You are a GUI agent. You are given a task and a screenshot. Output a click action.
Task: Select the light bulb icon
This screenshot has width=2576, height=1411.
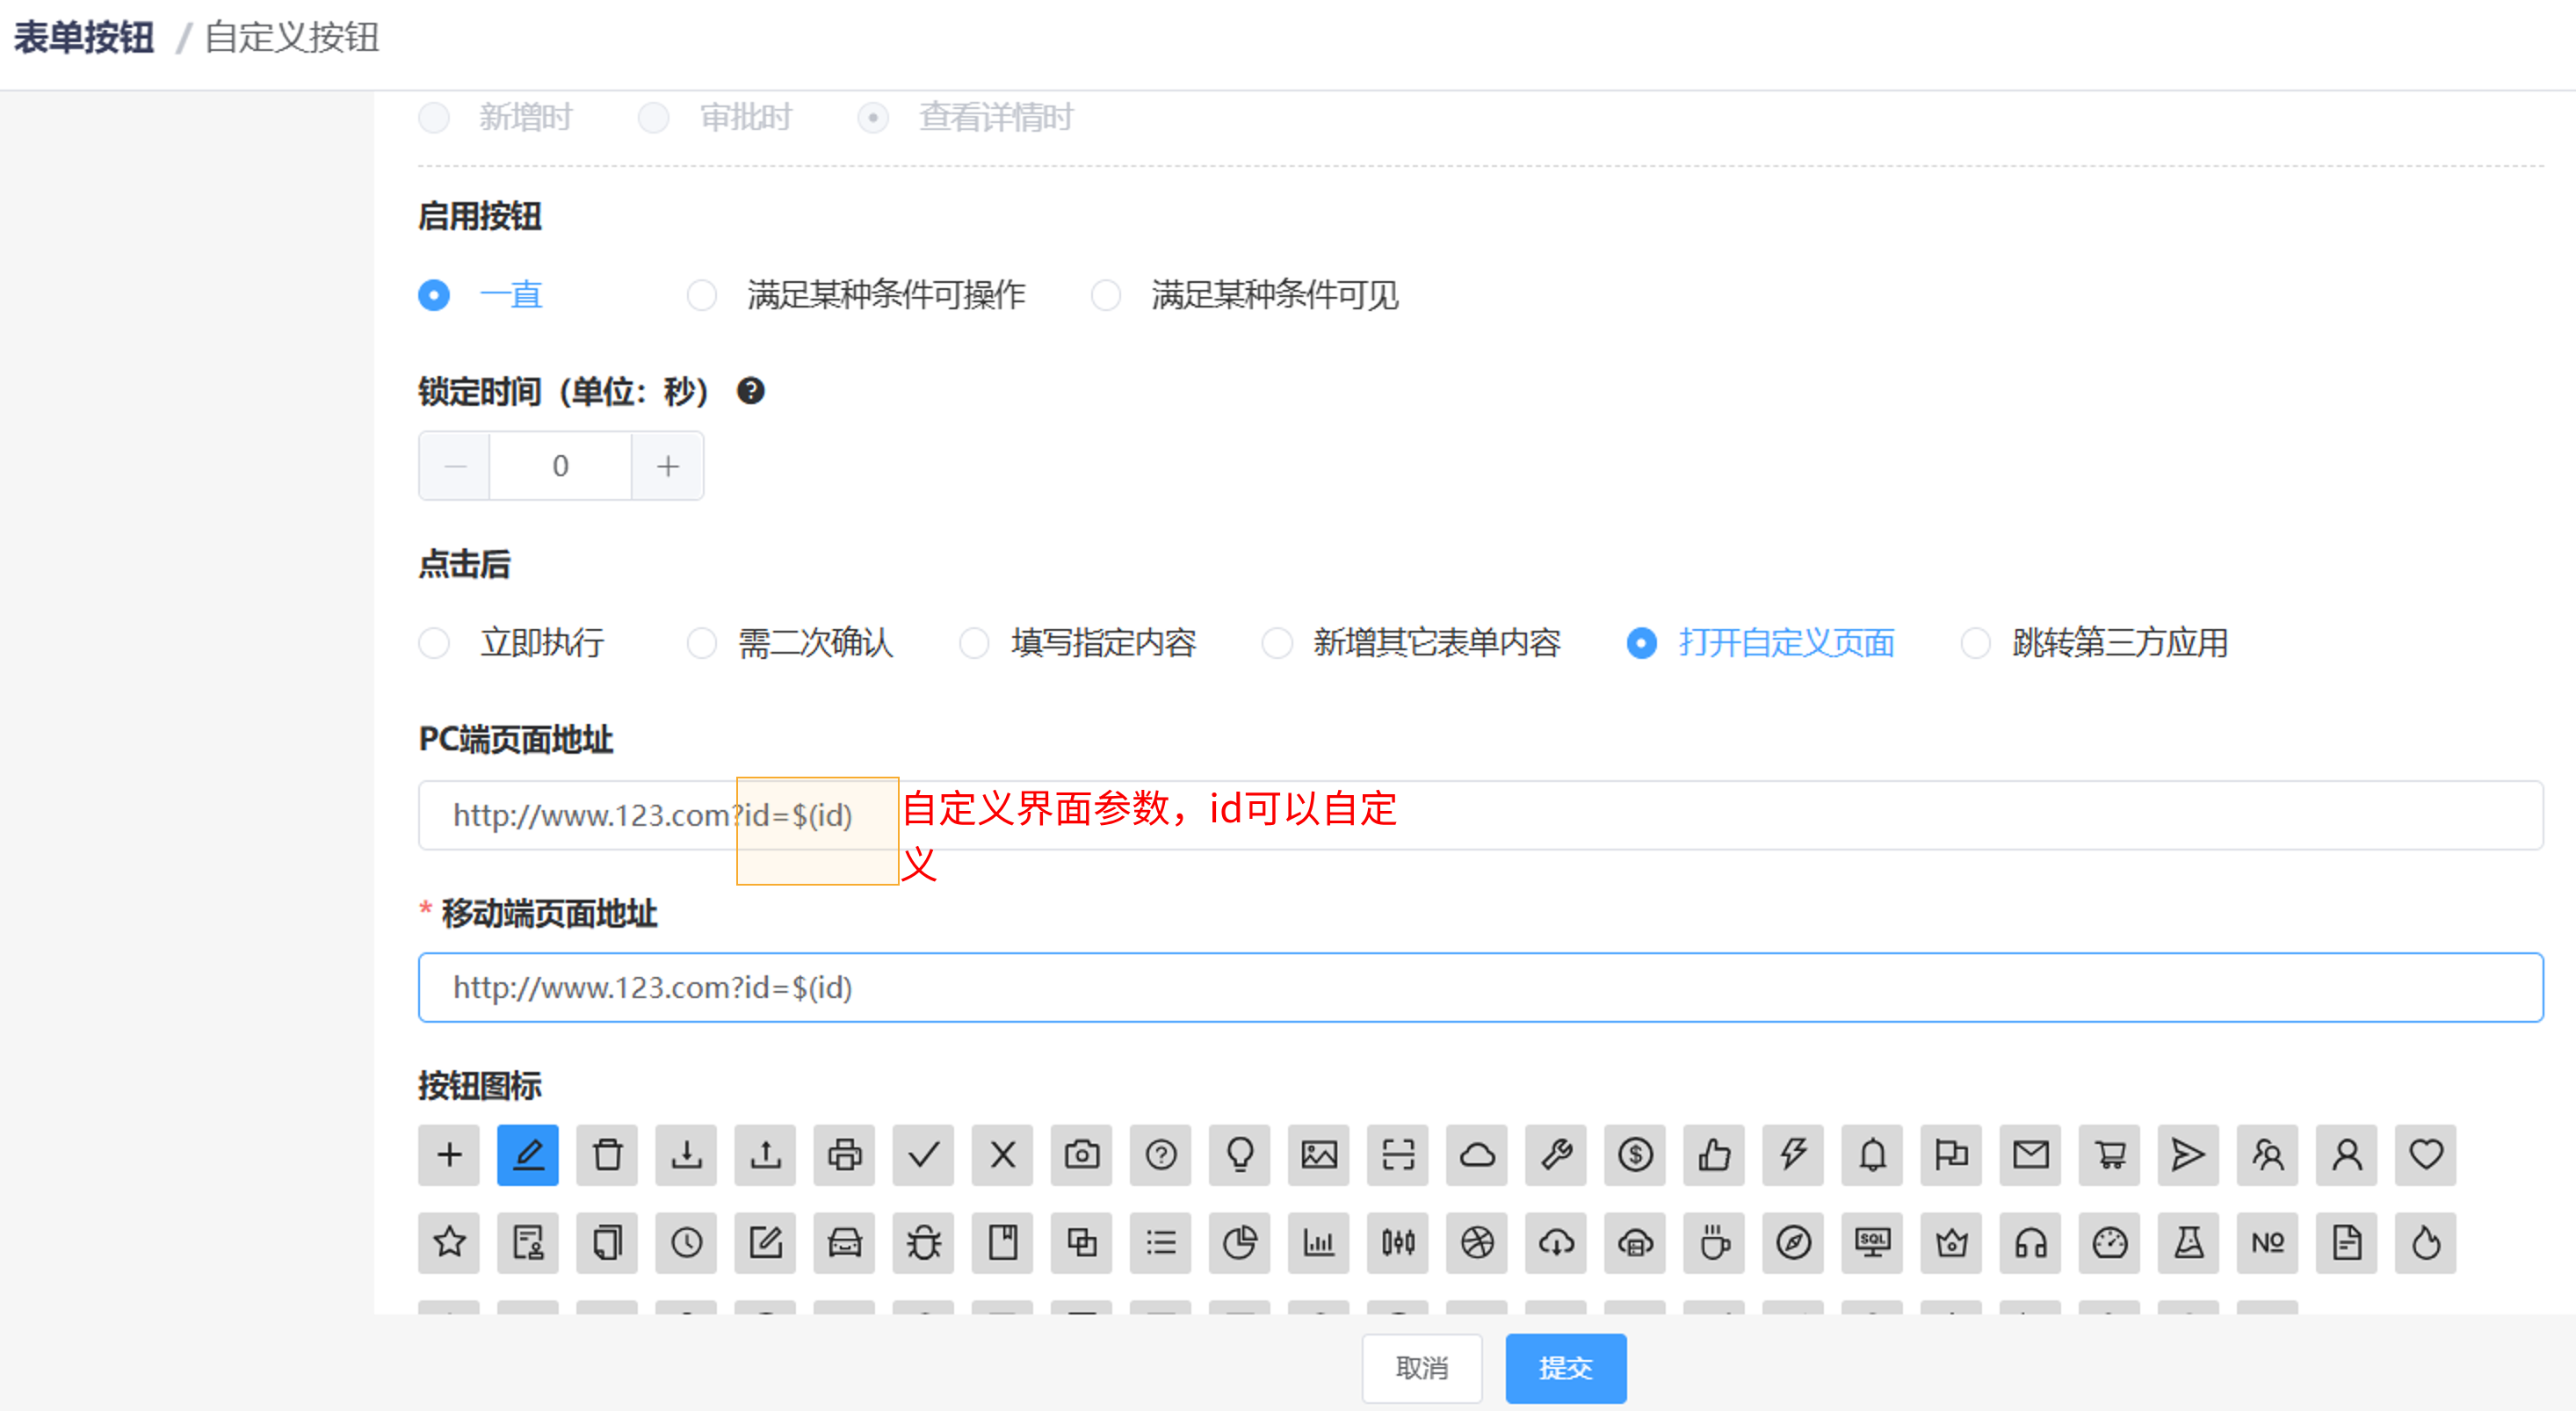click(1239, 1155)
